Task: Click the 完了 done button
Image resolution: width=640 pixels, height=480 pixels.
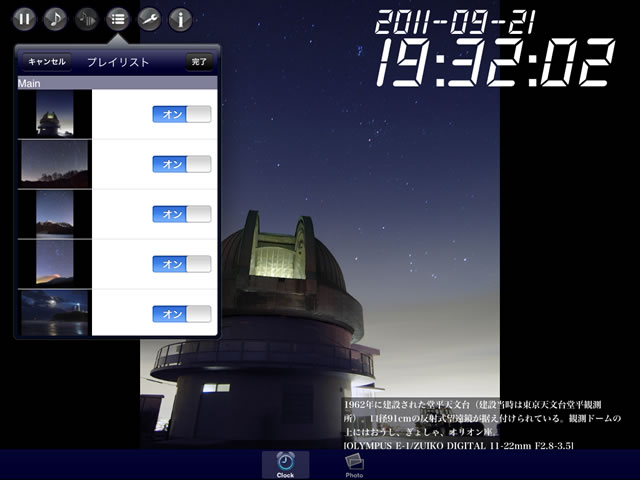Action: pos(199,62)
